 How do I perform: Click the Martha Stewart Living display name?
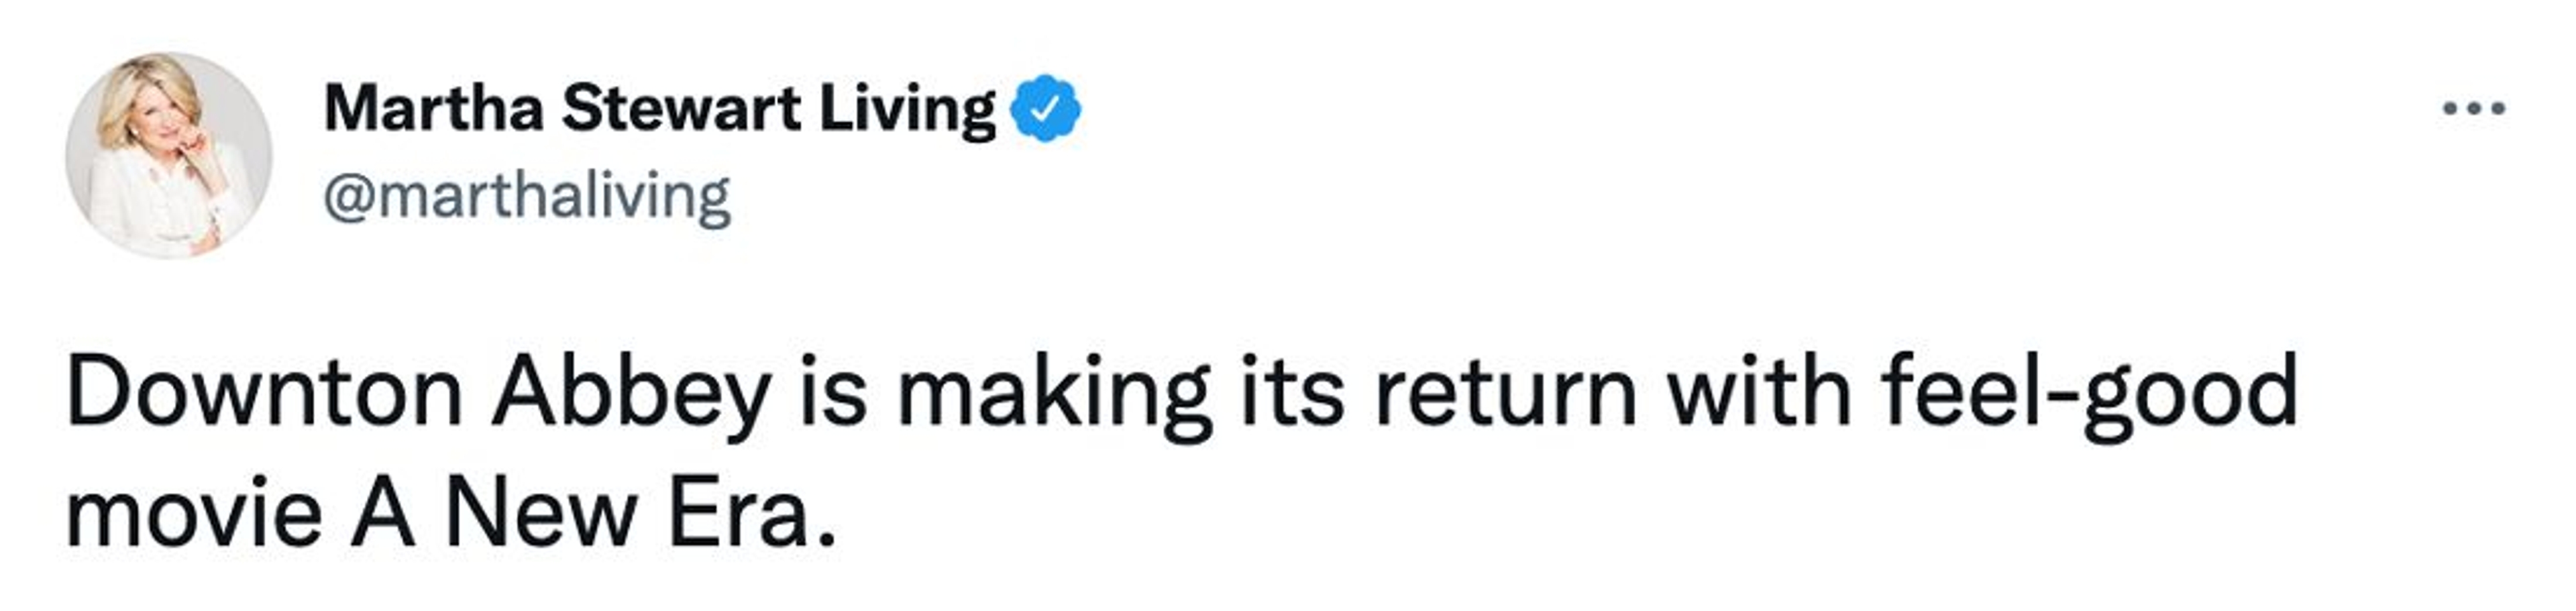click(x=660, y=108)
